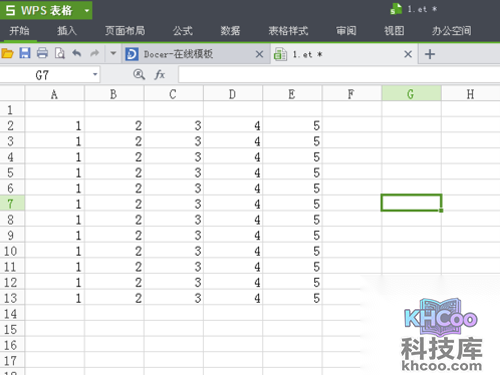Click cell E13 containing 5
The height and width of the screenshot is (375, 500).
click(292, 298)
